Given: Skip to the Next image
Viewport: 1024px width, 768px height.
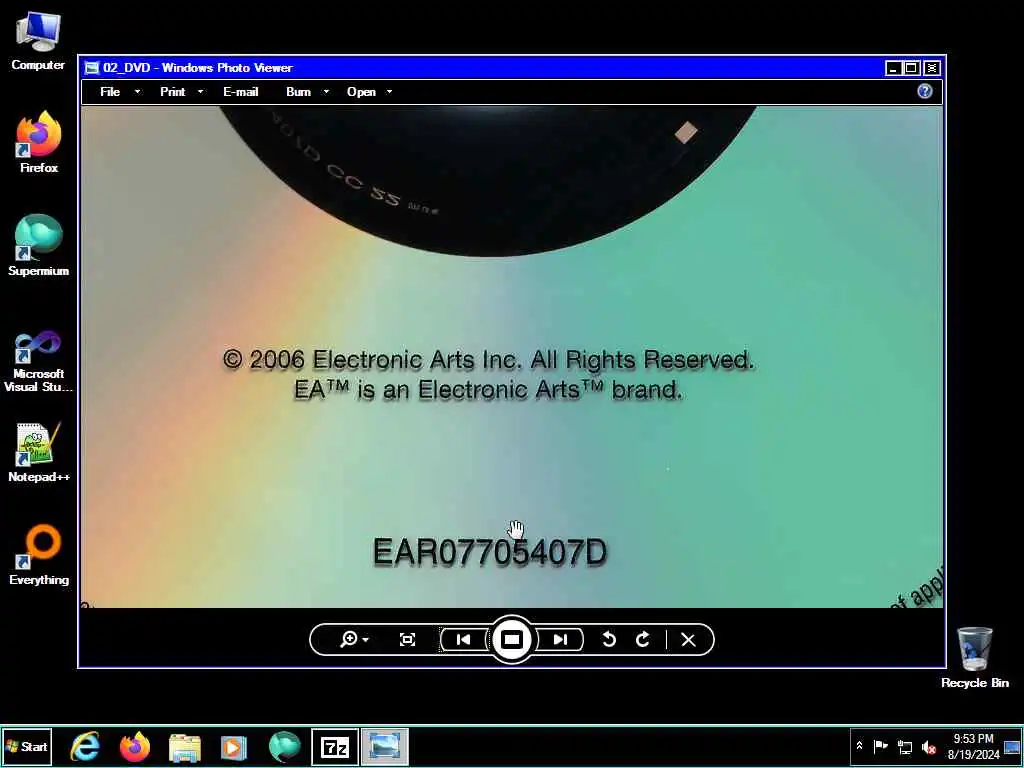Looking at the screenshot, I should tap(560, 640).
